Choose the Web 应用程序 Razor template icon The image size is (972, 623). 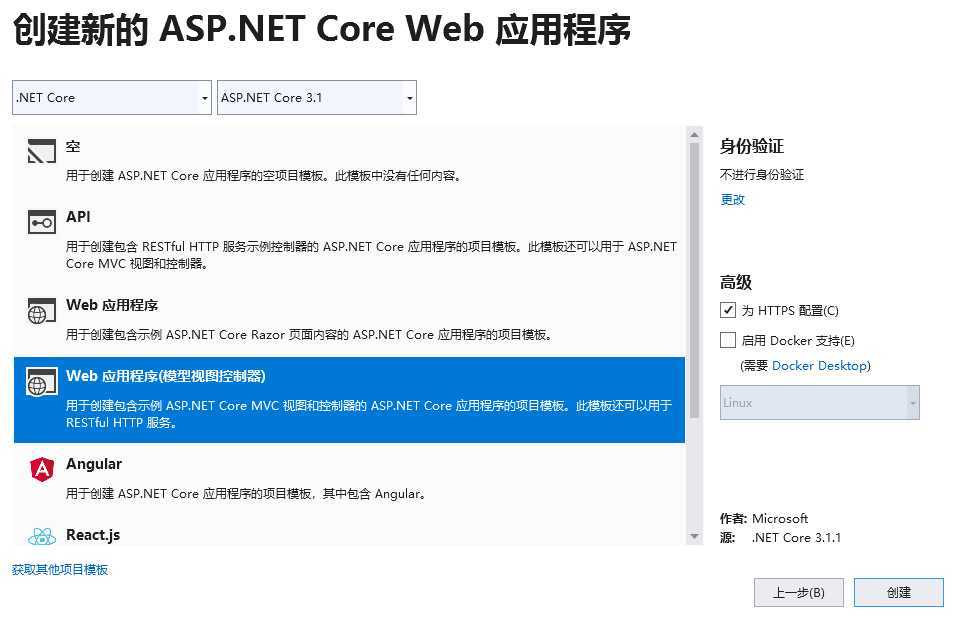coord(42,311)
